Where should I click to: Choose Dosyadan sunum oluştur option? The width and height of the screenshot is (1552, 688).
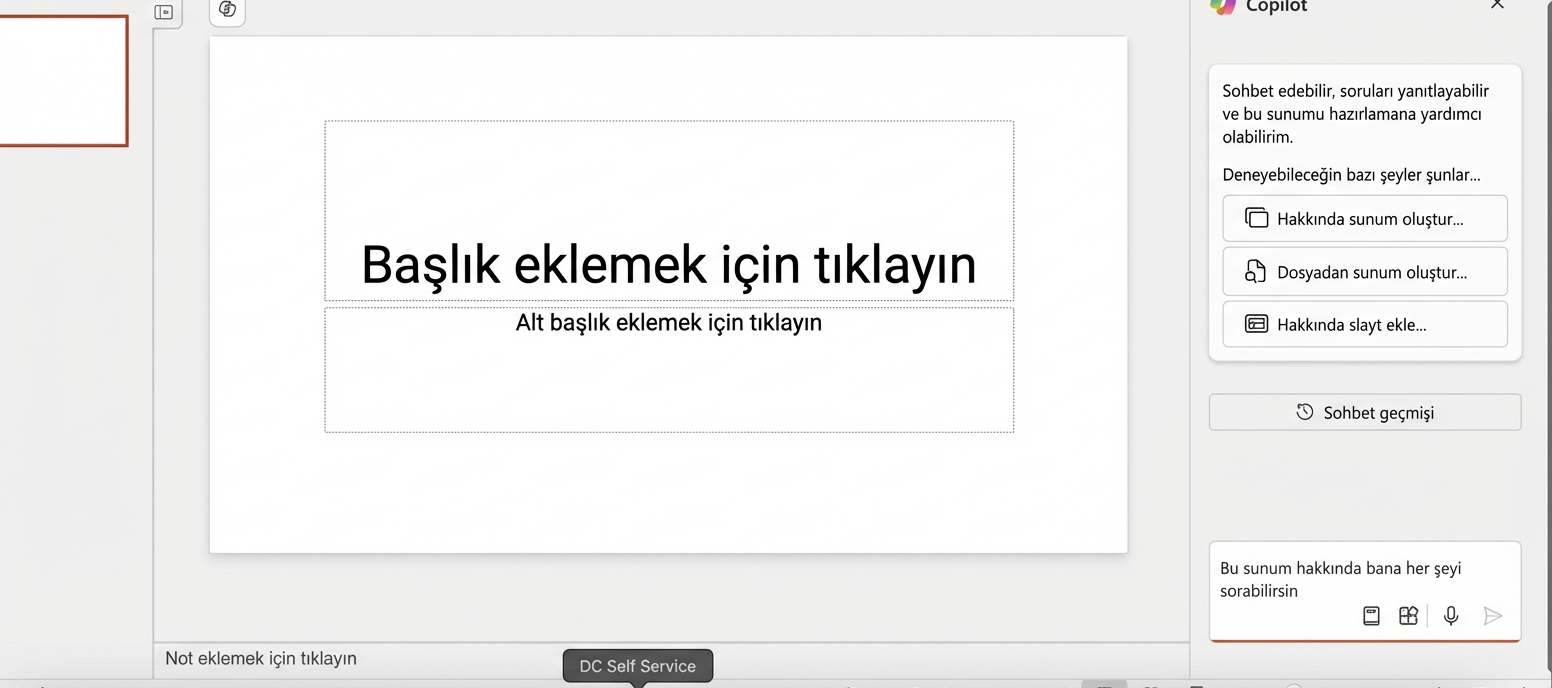pos(1364,271)
